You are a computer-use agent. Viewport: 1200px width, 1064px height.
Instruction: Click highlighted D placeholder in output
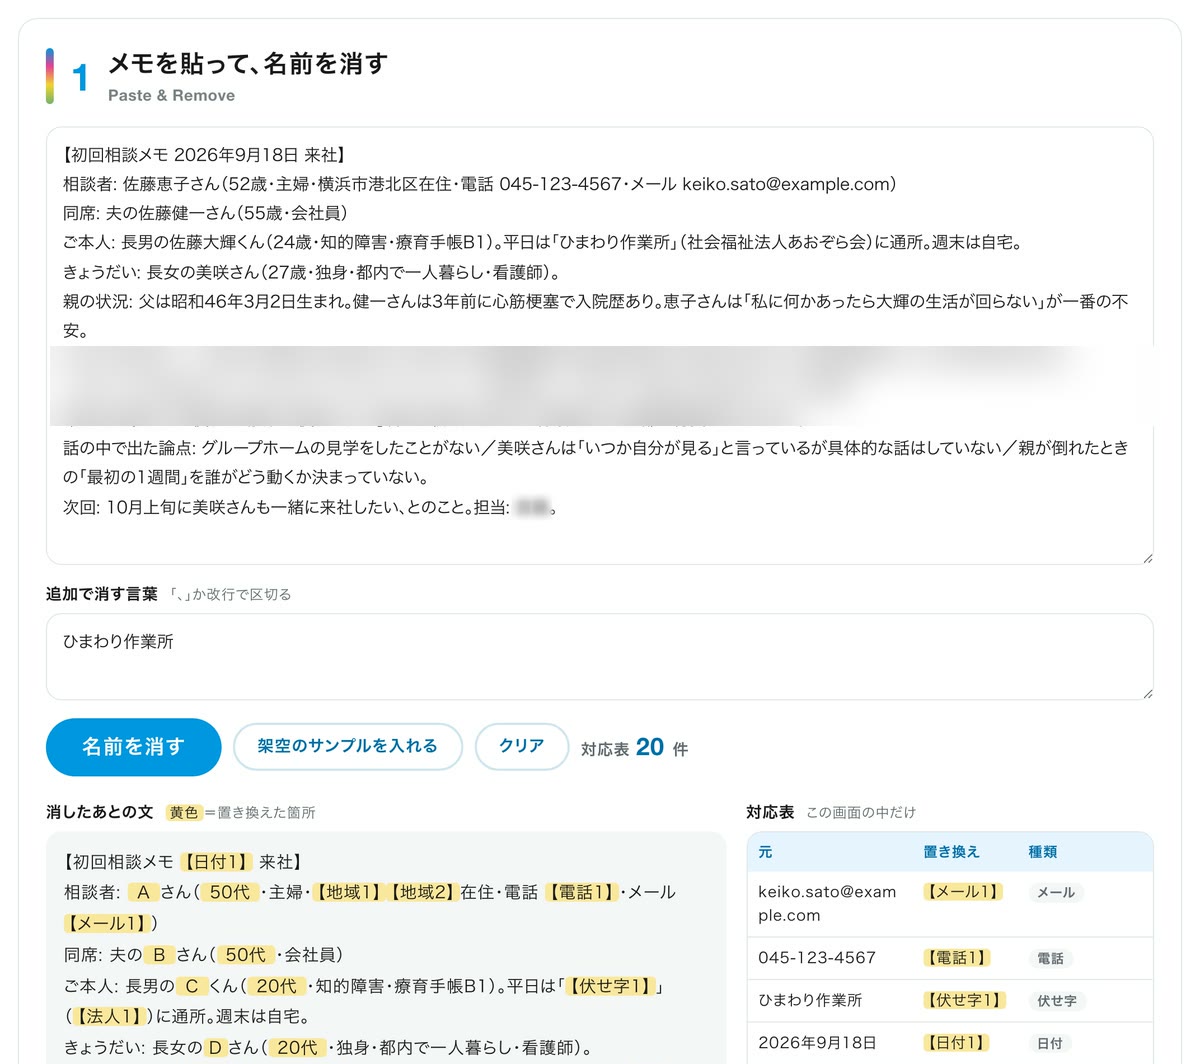(x=215, y=1048)
